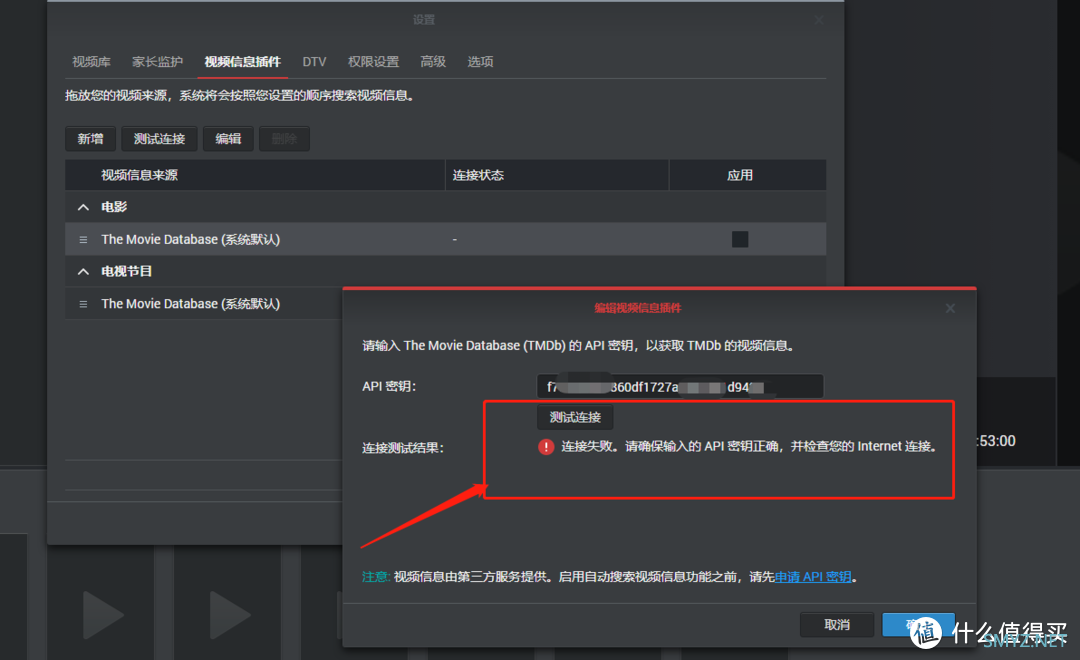Play the first video thumbnail behind the window
Image resolution: width=1080 pixels, height=660 pixels.
(103, 615)
